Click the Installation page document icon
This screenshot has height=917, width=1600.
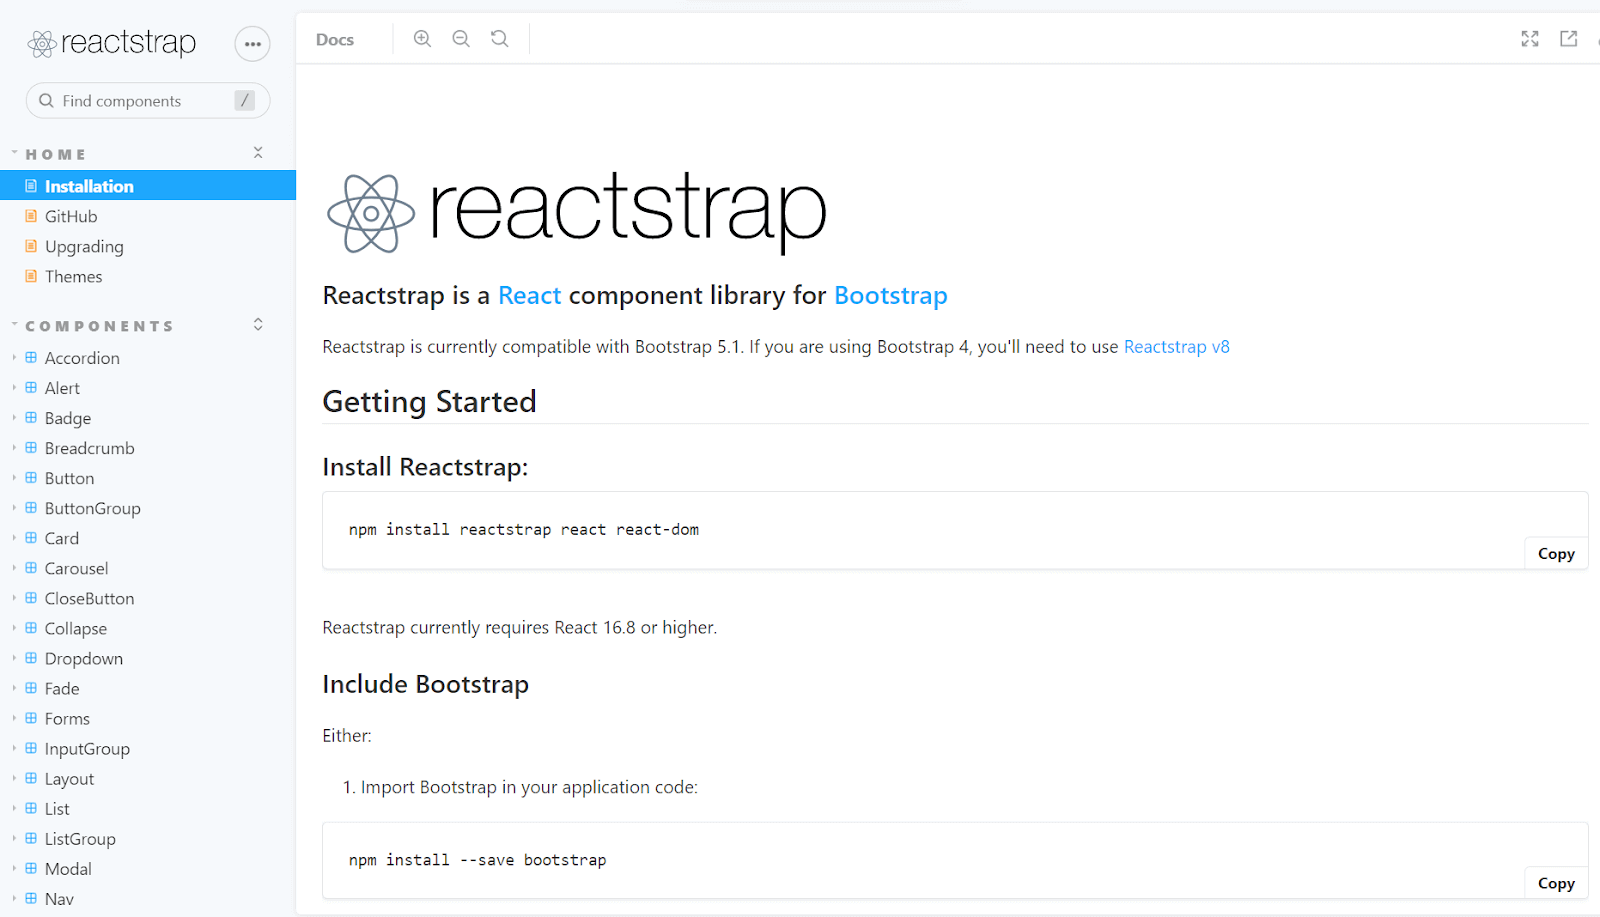30,185
